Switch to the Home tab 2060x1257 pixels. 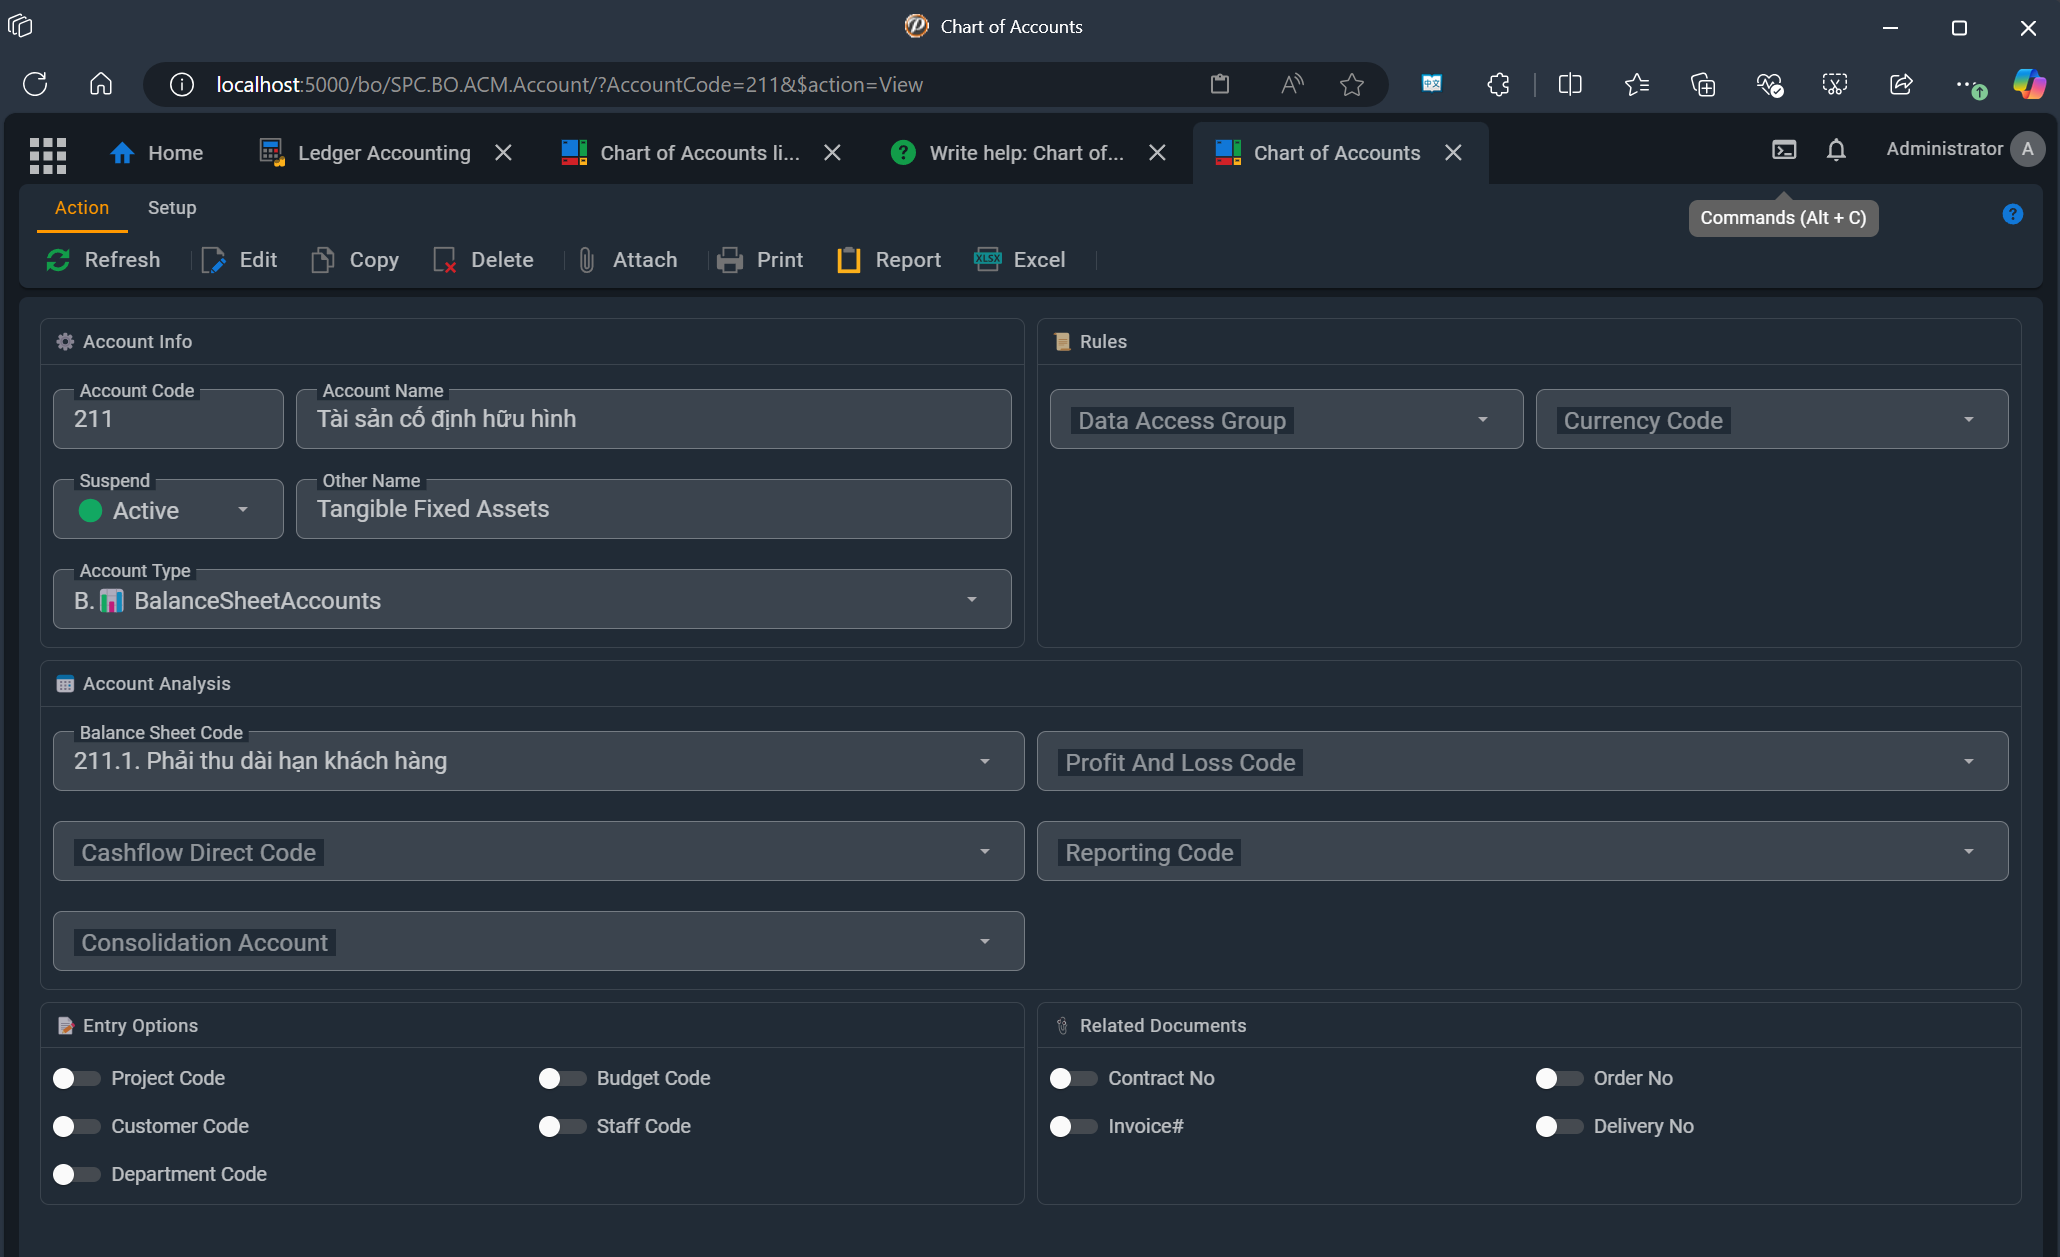click(x=156, y=153)
